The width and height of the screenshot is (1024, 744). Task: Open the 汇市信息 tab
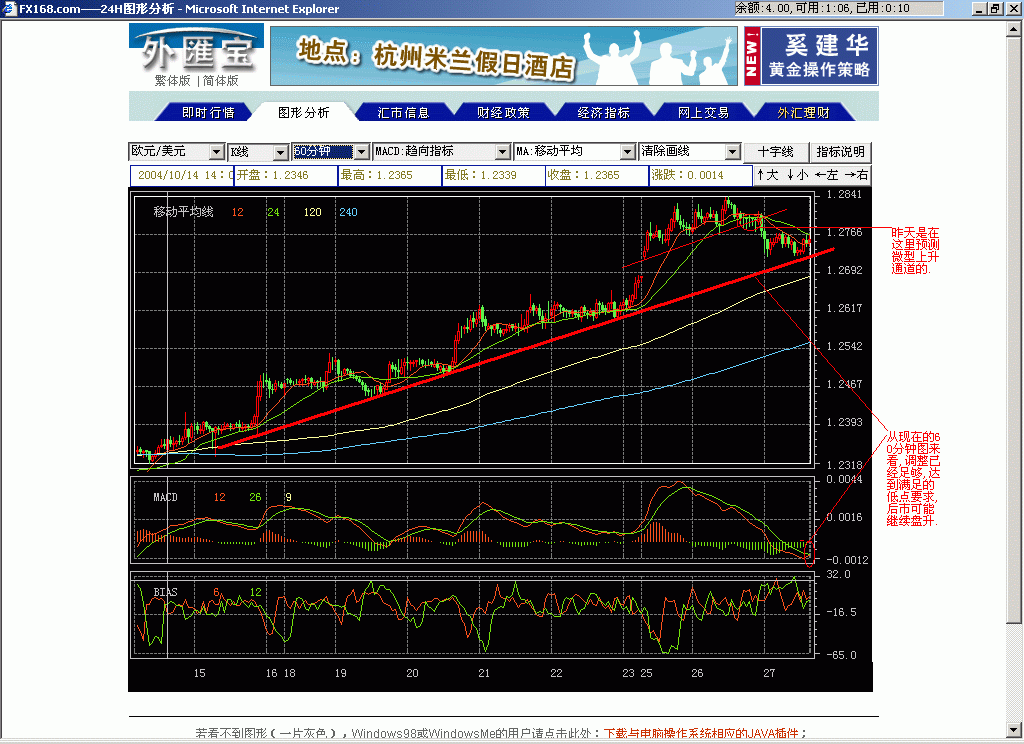point(403,112)
